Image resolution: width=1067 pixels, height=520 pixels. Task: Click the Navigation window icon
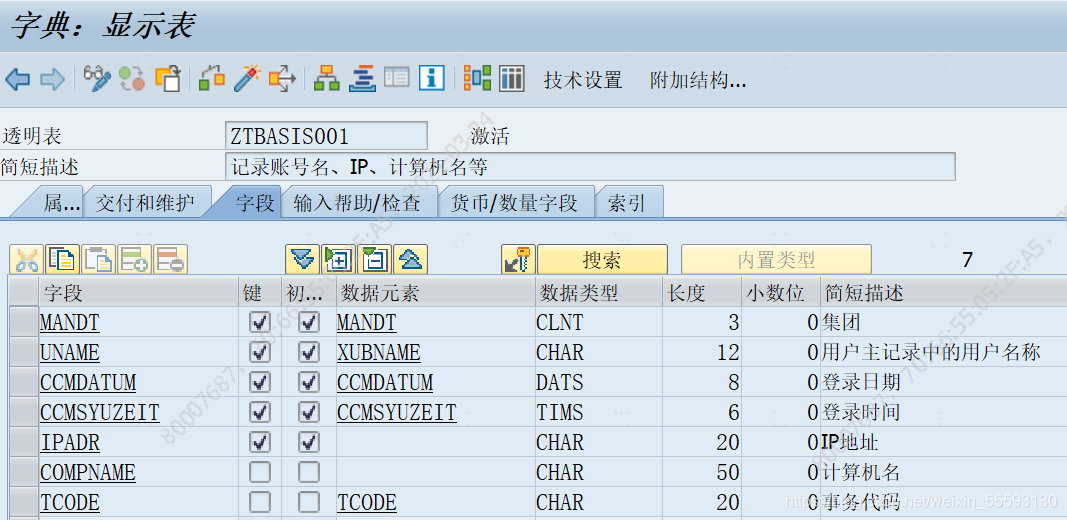[362, 79]
